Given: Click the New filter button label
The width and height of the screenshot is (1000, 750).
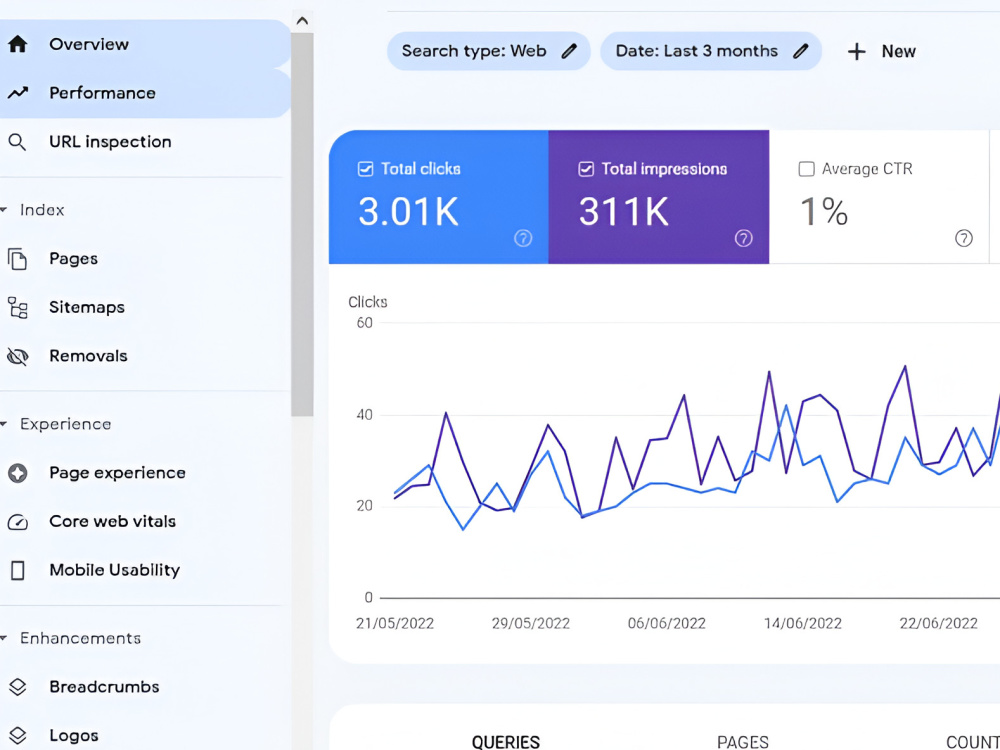Looking at the screenshot, I should [x=899, y=52].
